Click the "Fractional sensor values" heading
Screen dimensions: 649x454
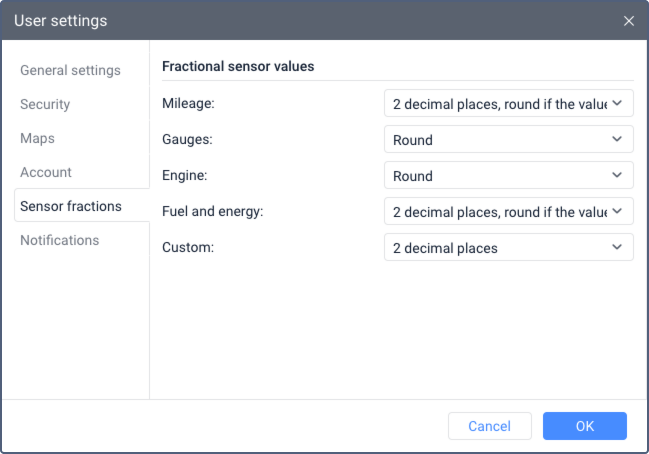click(x=238, y=67)
